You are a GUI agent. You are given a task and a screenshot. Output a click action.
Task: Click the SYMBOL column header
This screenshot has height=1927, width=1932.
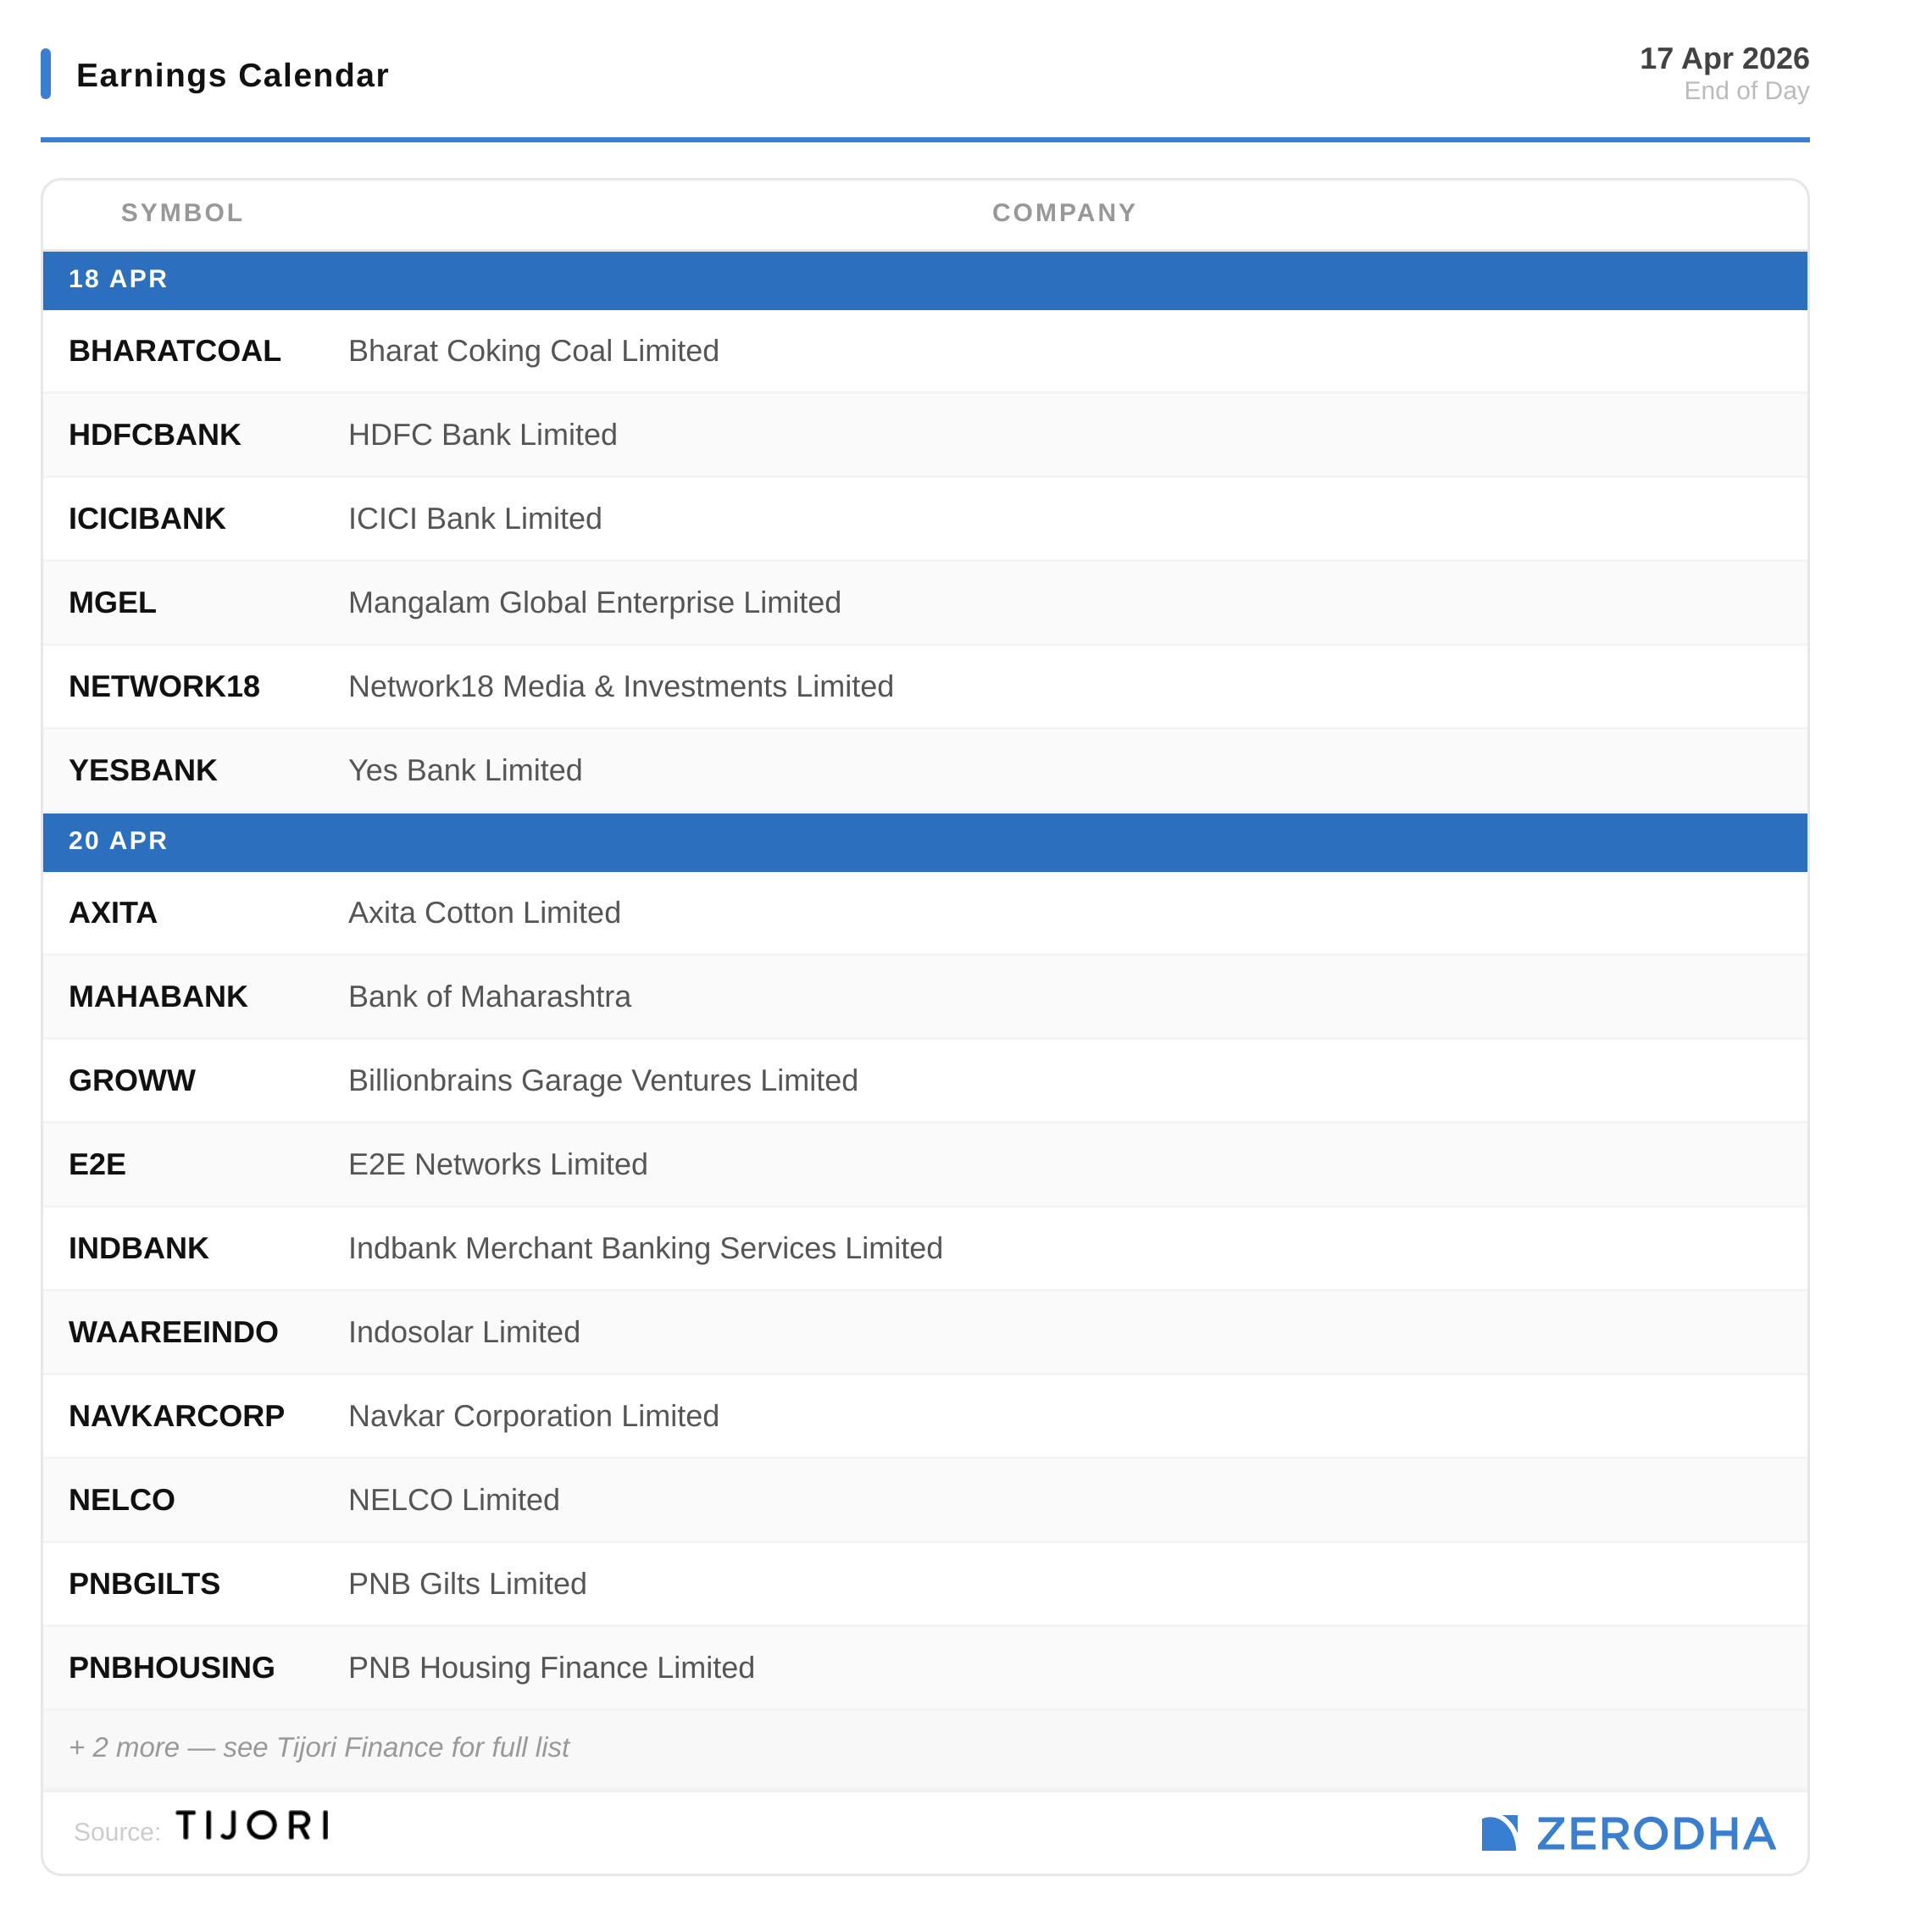[182, 213]
